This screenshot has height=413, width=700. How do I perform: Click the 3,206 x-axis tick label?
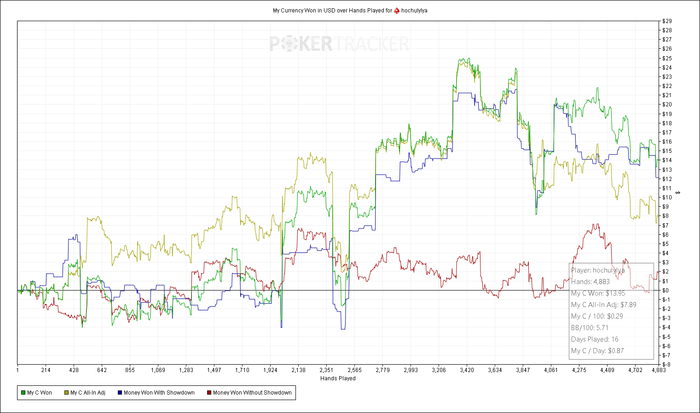(x=439, y=370)
